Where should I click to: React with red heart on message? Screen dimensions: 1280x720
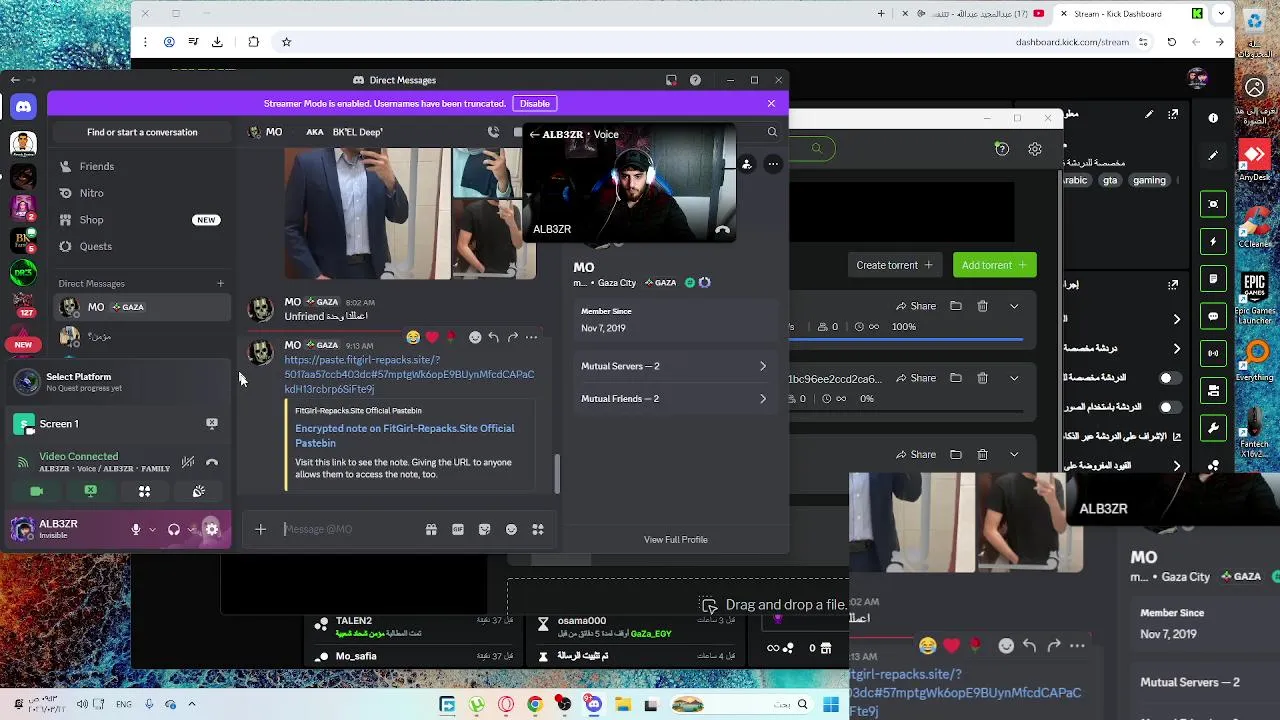click(432, 337)
